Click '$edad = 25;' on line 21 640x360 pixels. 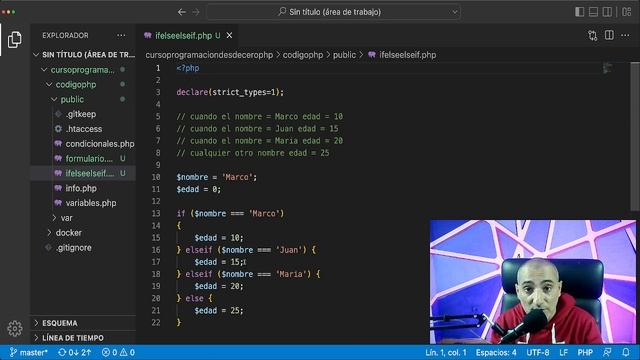pos(219,311)
